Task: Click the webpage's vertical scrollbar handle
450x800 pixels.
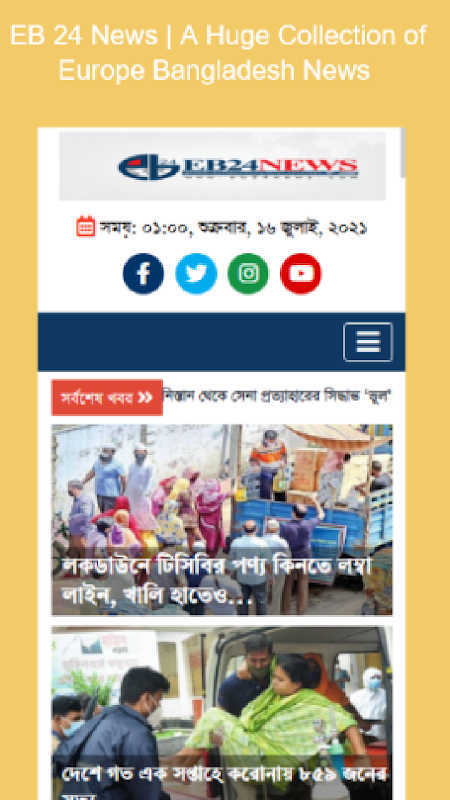Action: 403,152
